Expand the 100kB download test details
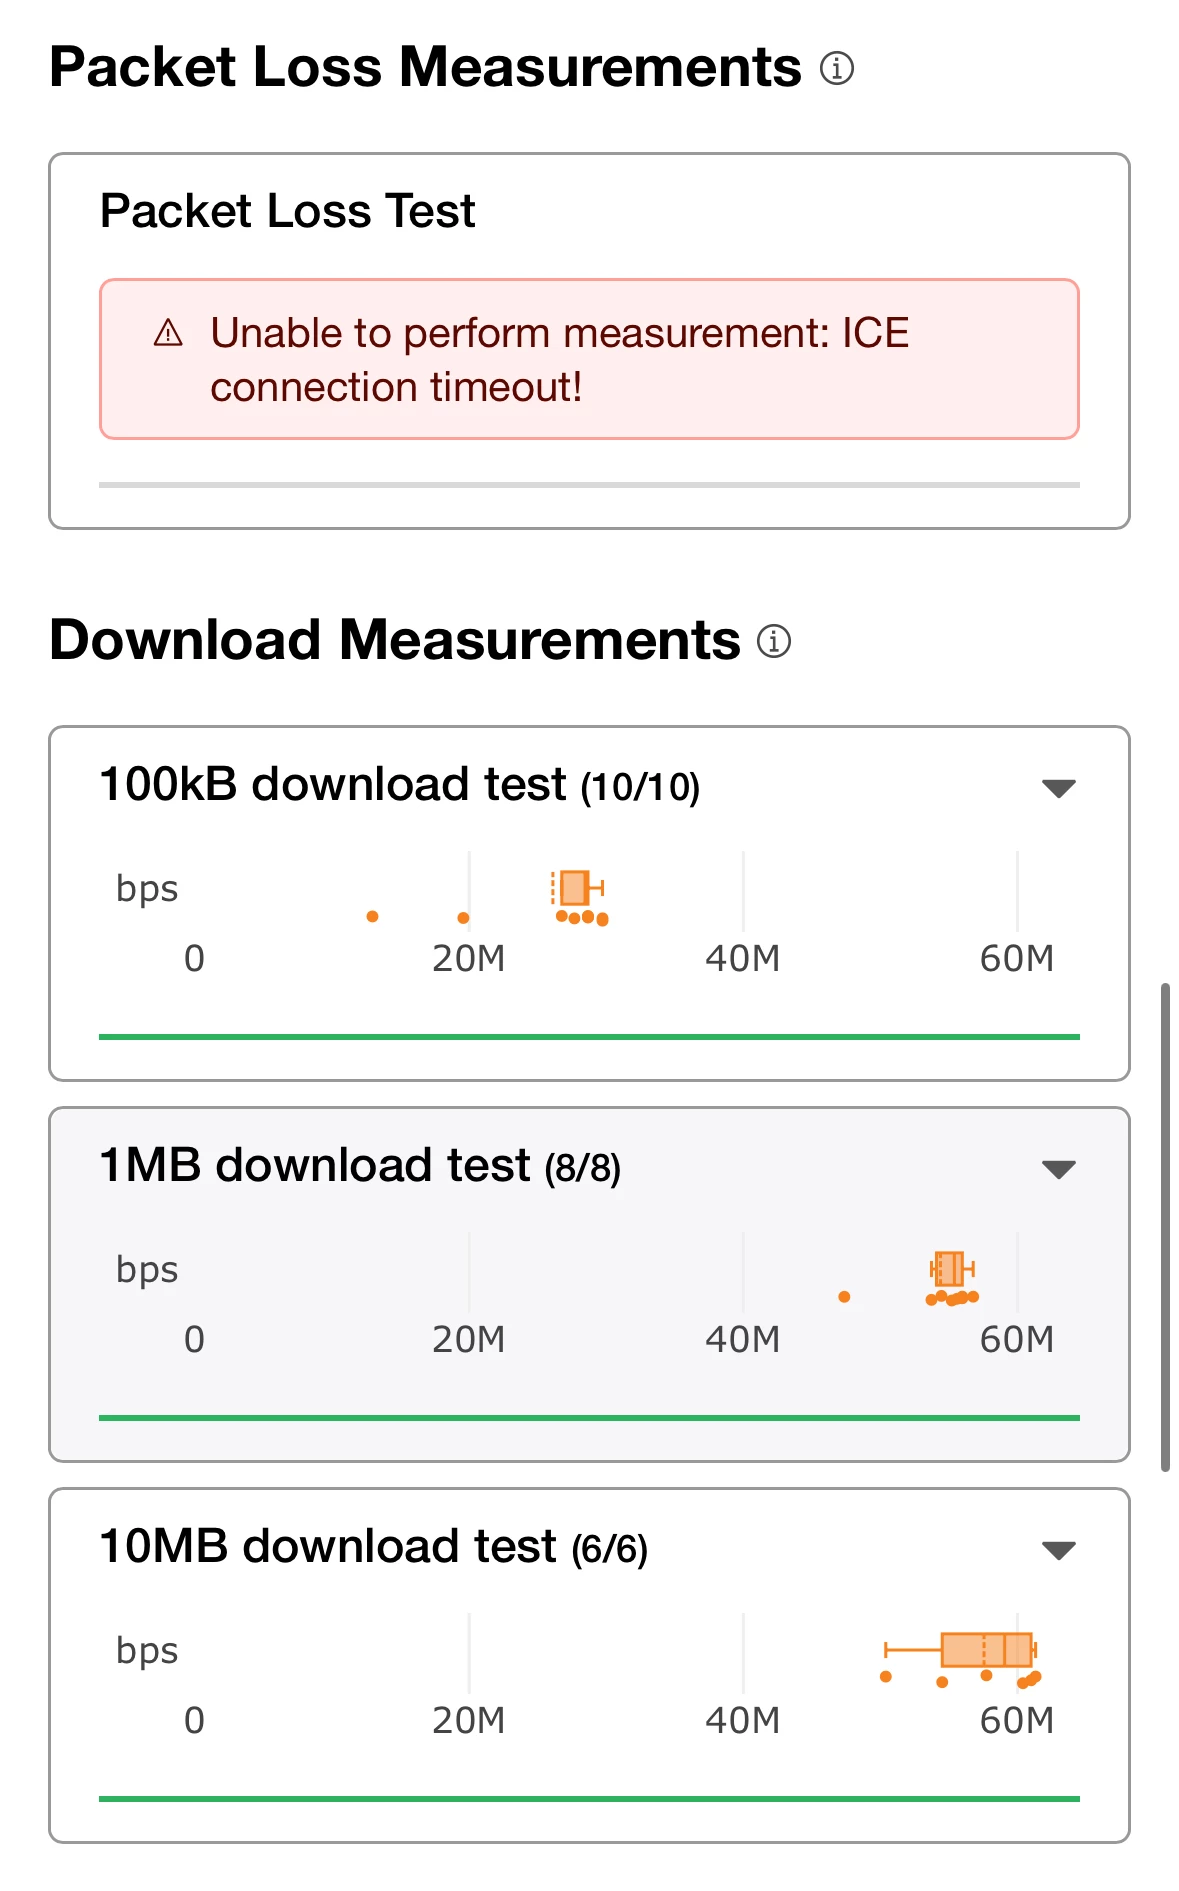The height and width of the screenshot is (1891, 1179). tap(1058, 788)
